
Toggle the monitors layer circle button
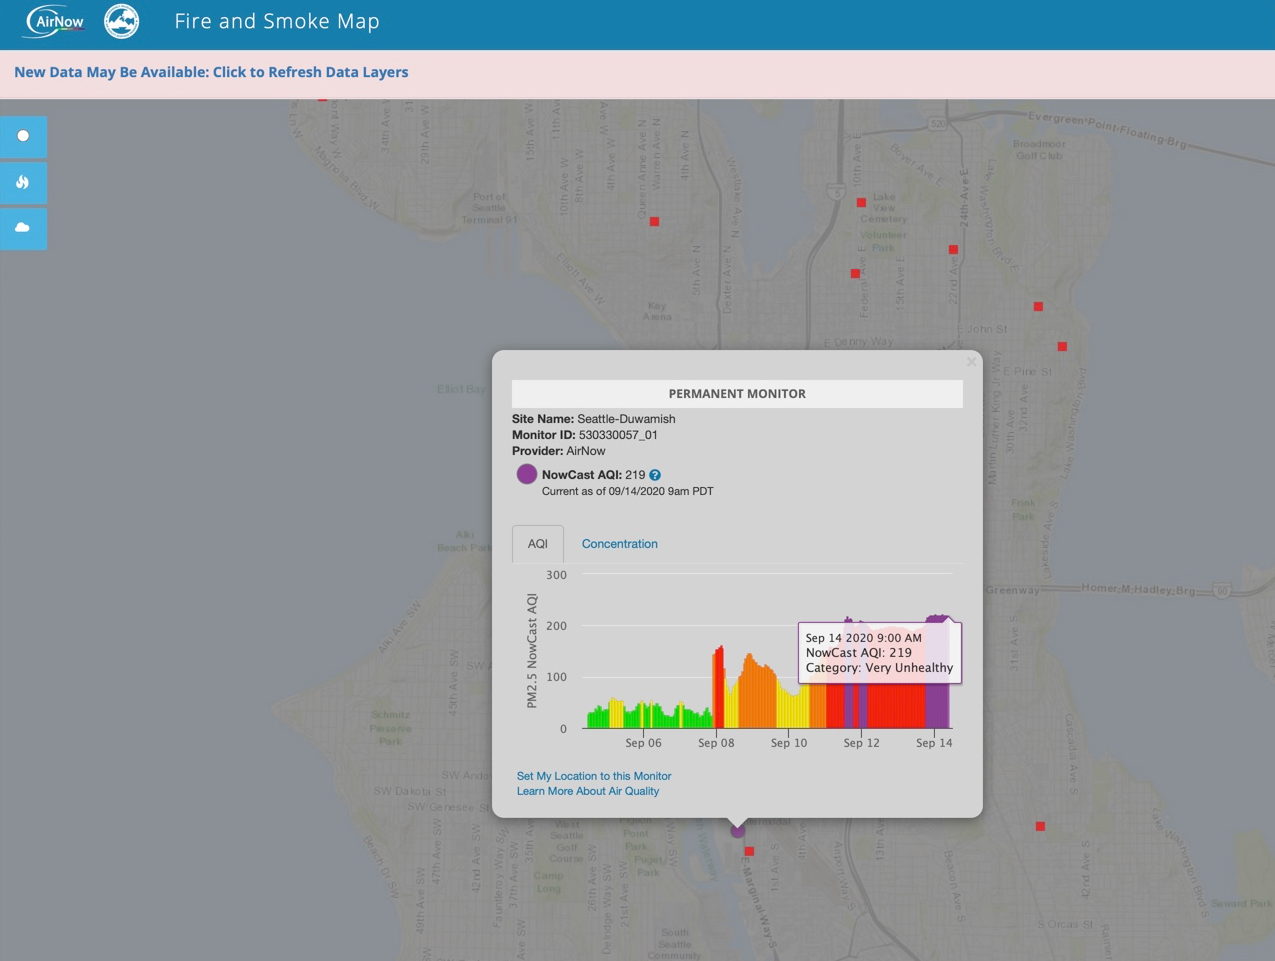(23, 136)
